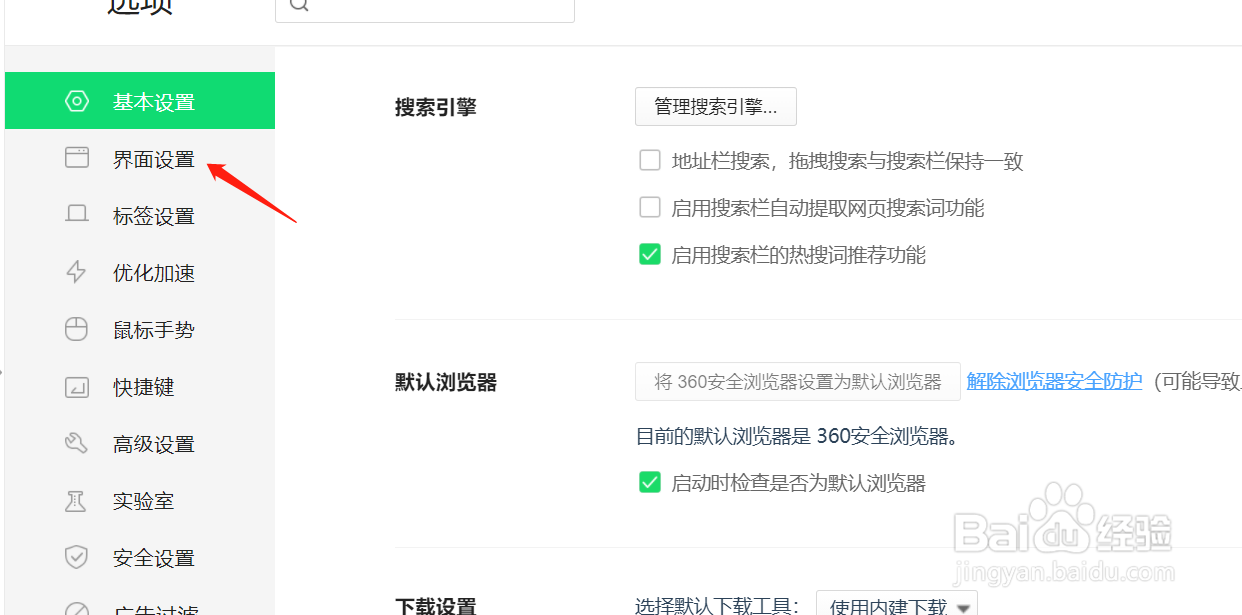Click the 下载设置 section heading

(436, 605)
